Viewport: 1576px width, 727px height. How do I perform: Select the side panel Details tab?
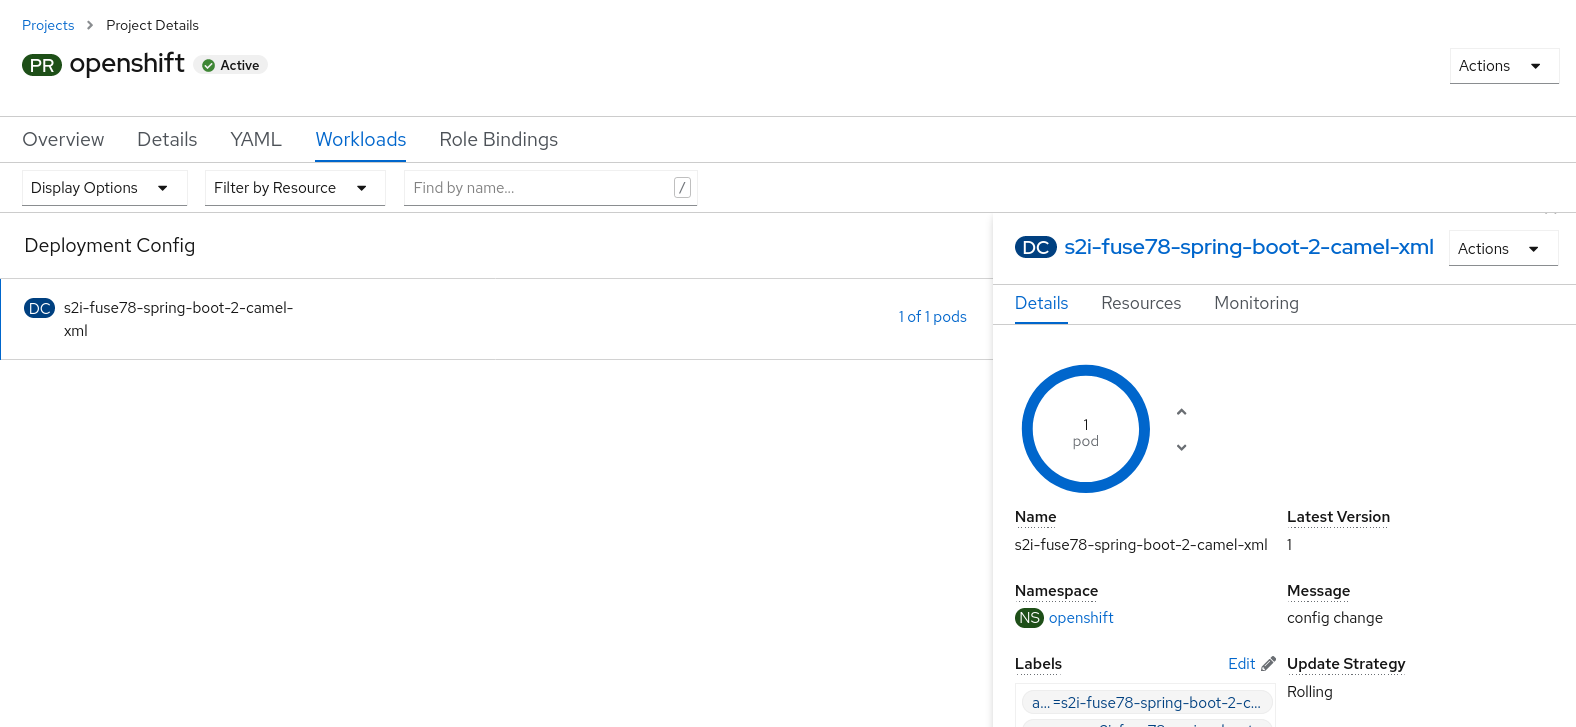click(1041, 303)
